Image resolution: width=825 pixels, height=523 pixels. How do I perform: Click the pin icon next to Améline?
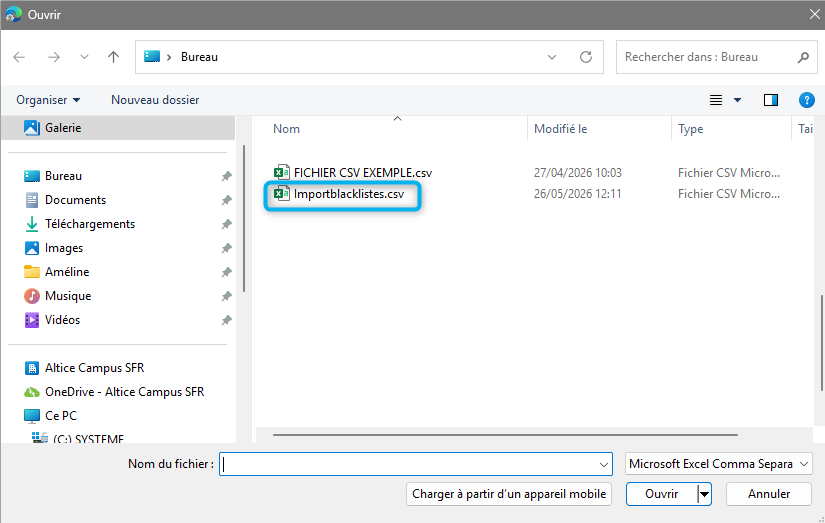point(226,272)
